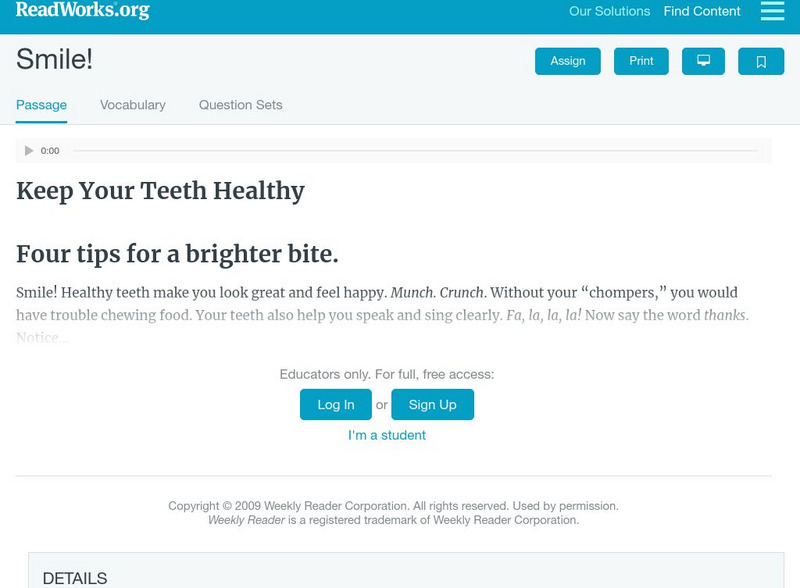Viewport: 800px width, 588px height.
Task: Switch to the Vocabulary tab
Action: click(133, 105)
